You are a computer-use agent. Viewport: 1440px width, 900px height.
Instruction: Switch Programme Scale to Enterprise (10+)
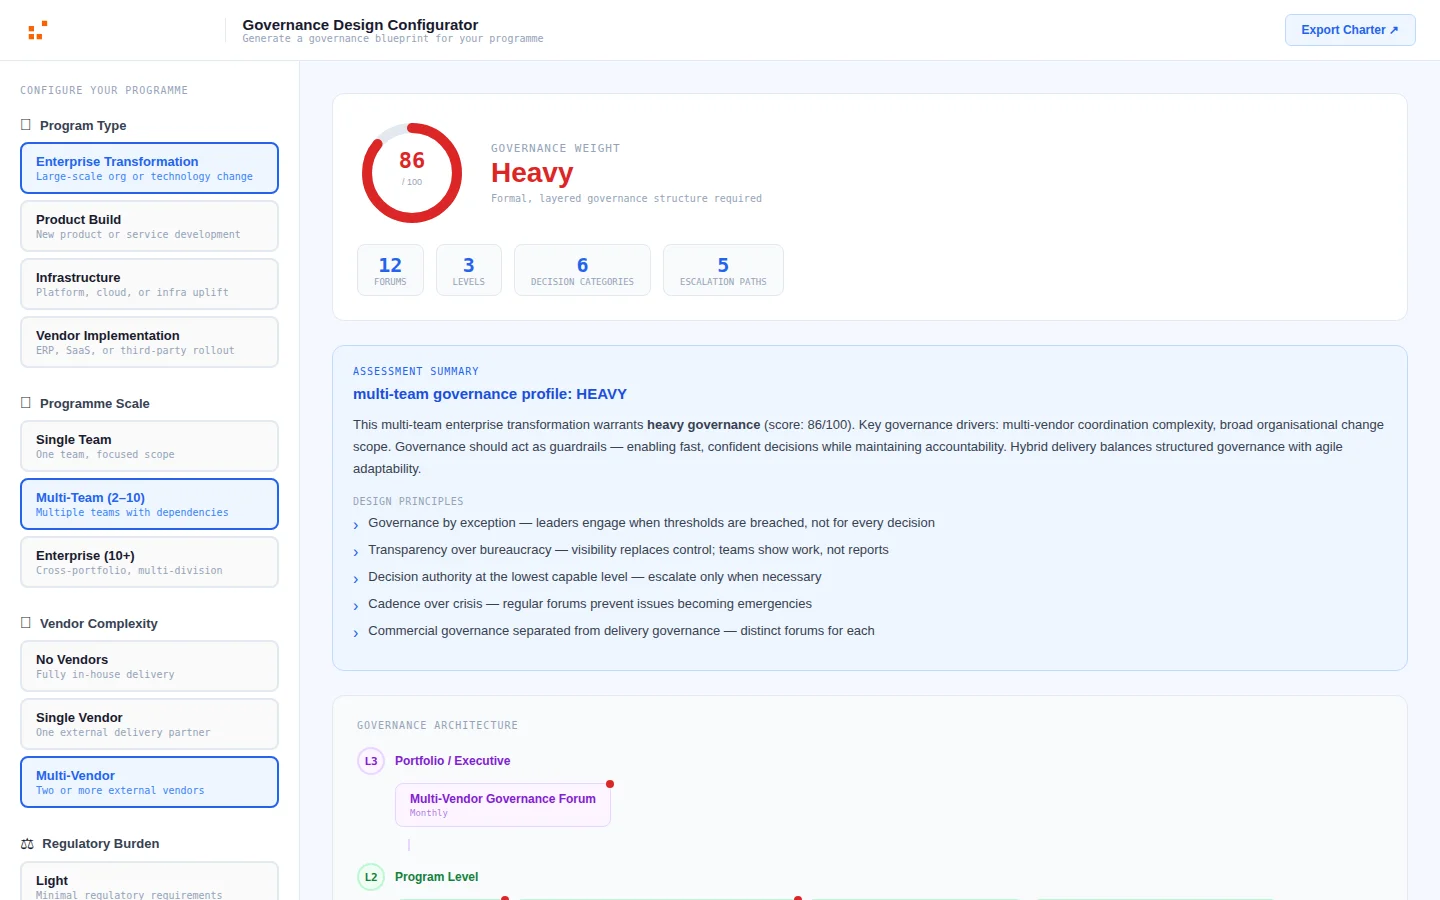tap(149, 562)
